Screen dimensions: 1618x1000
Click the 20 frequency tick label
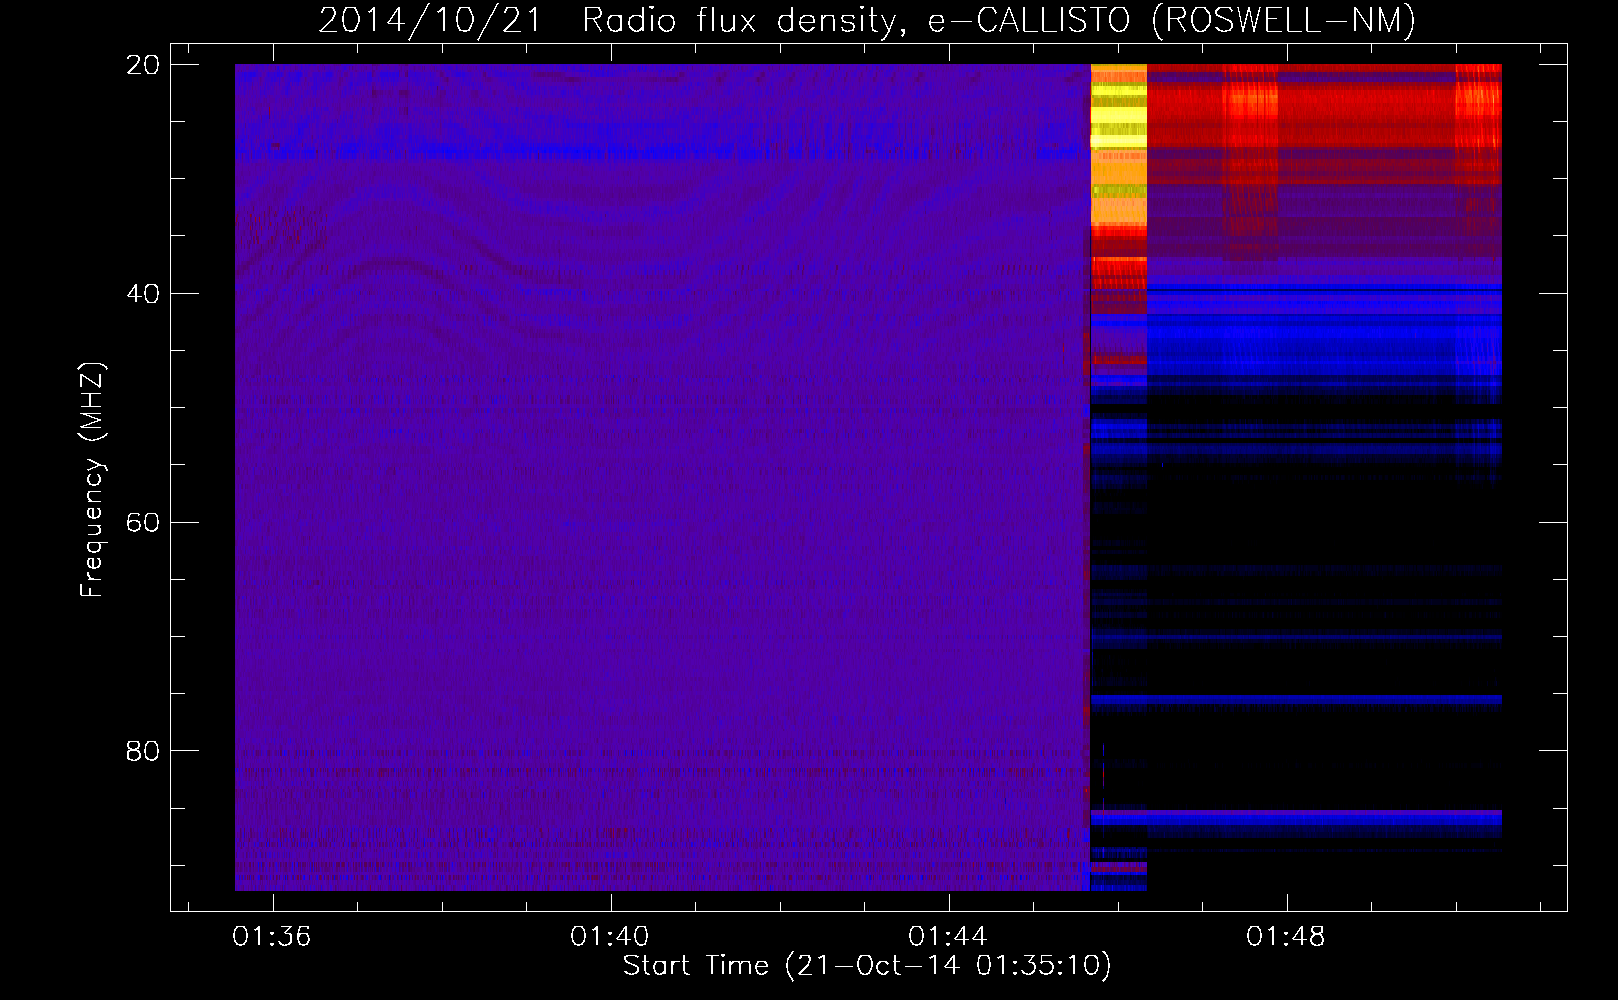coord(143,65)
